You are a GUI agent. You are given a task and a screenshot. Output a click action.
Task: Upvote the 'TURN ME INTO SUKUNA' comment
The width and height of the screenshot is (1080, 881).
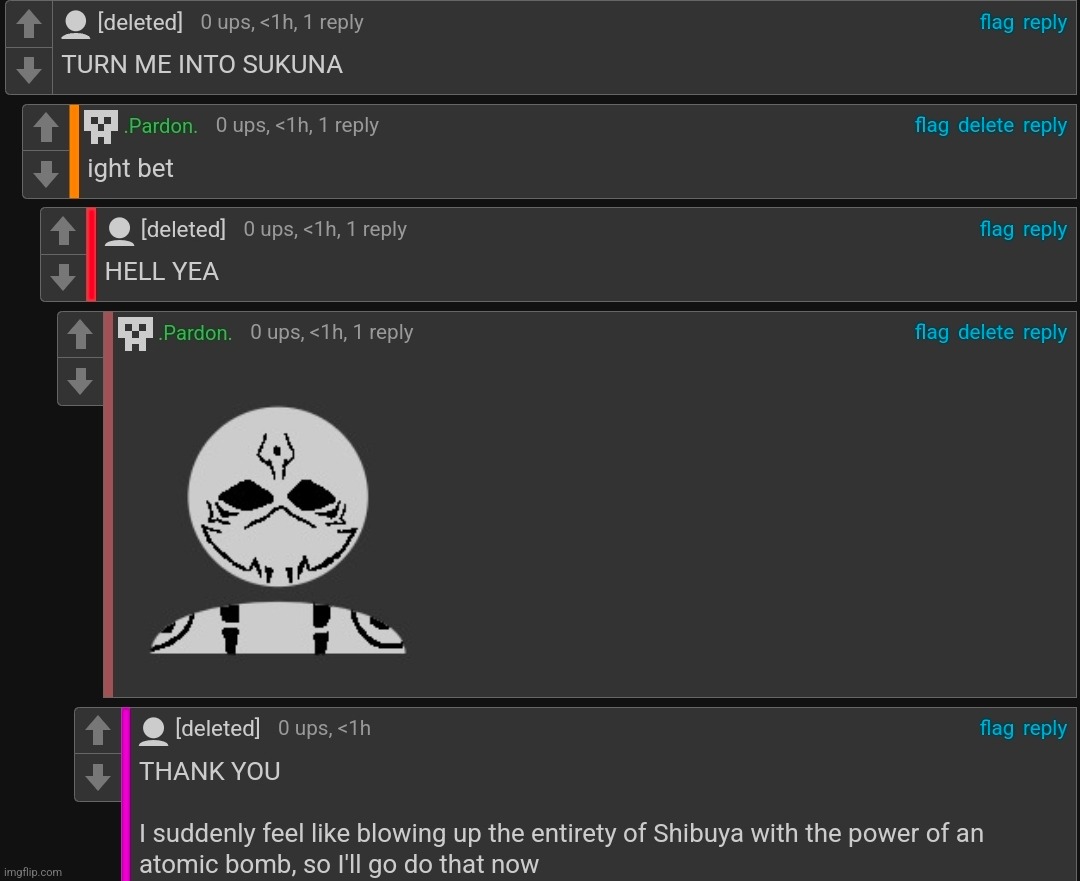[x=29, y=24]
